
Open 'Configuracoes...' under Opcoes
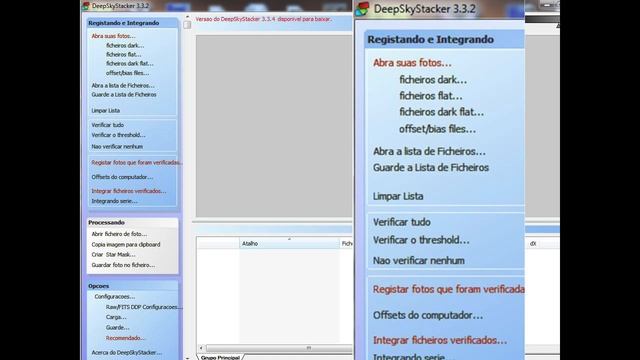(115, 297)
